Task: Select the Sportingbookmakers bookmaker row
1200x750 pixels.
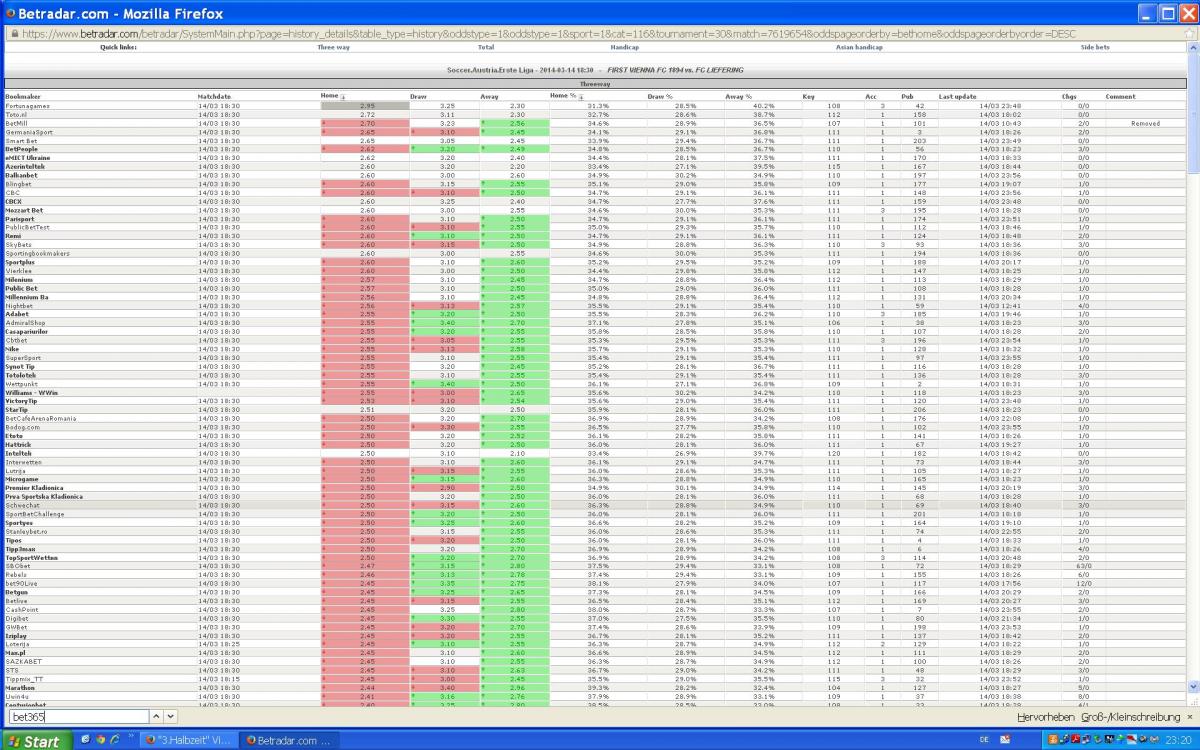Action: [595, 254]
